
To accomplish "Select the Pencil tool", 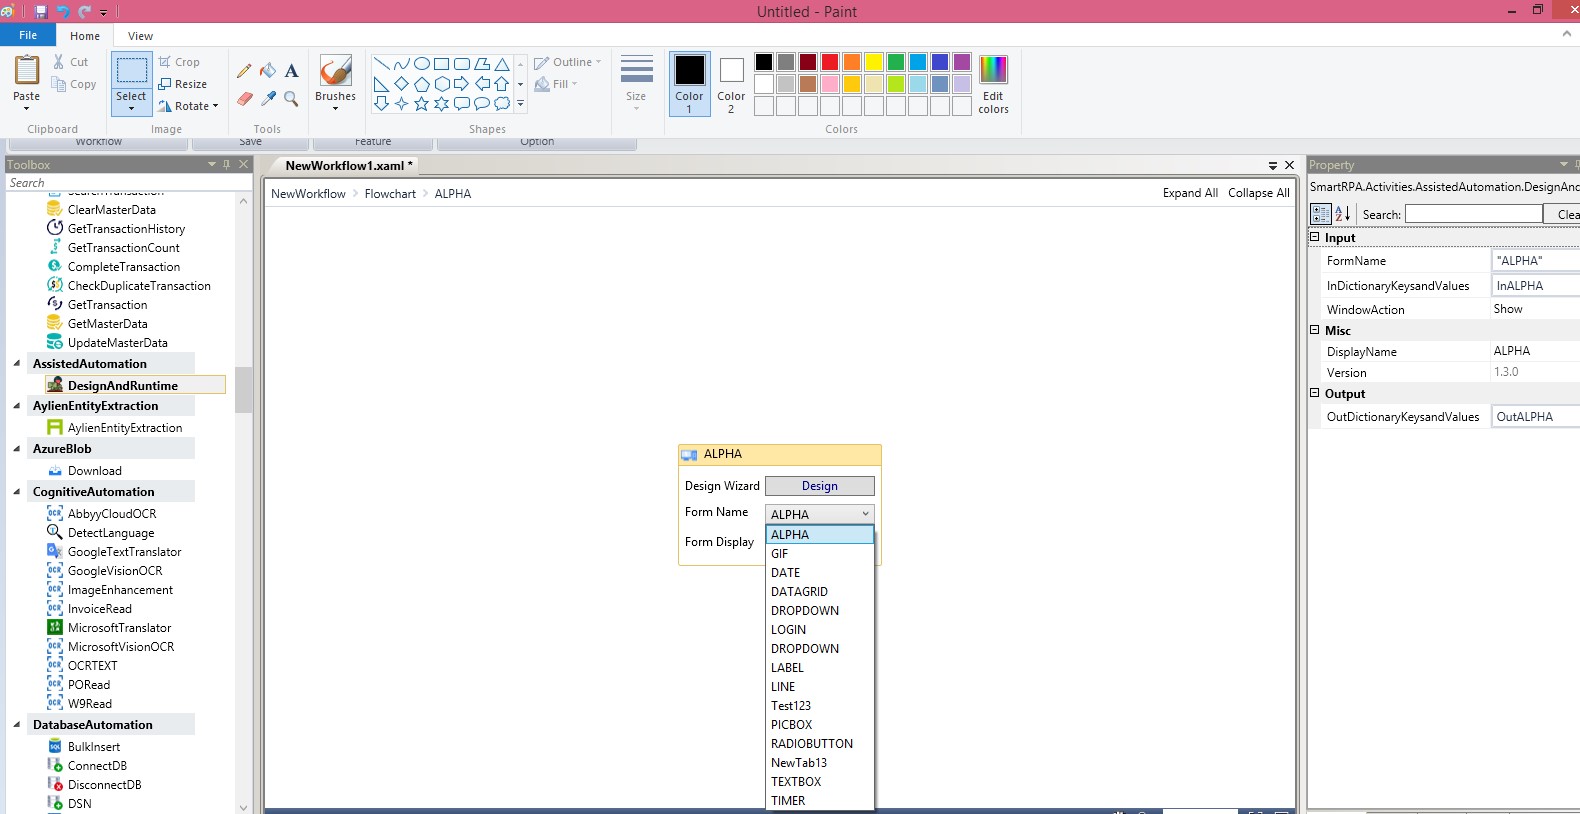I will tap(244, 71).
